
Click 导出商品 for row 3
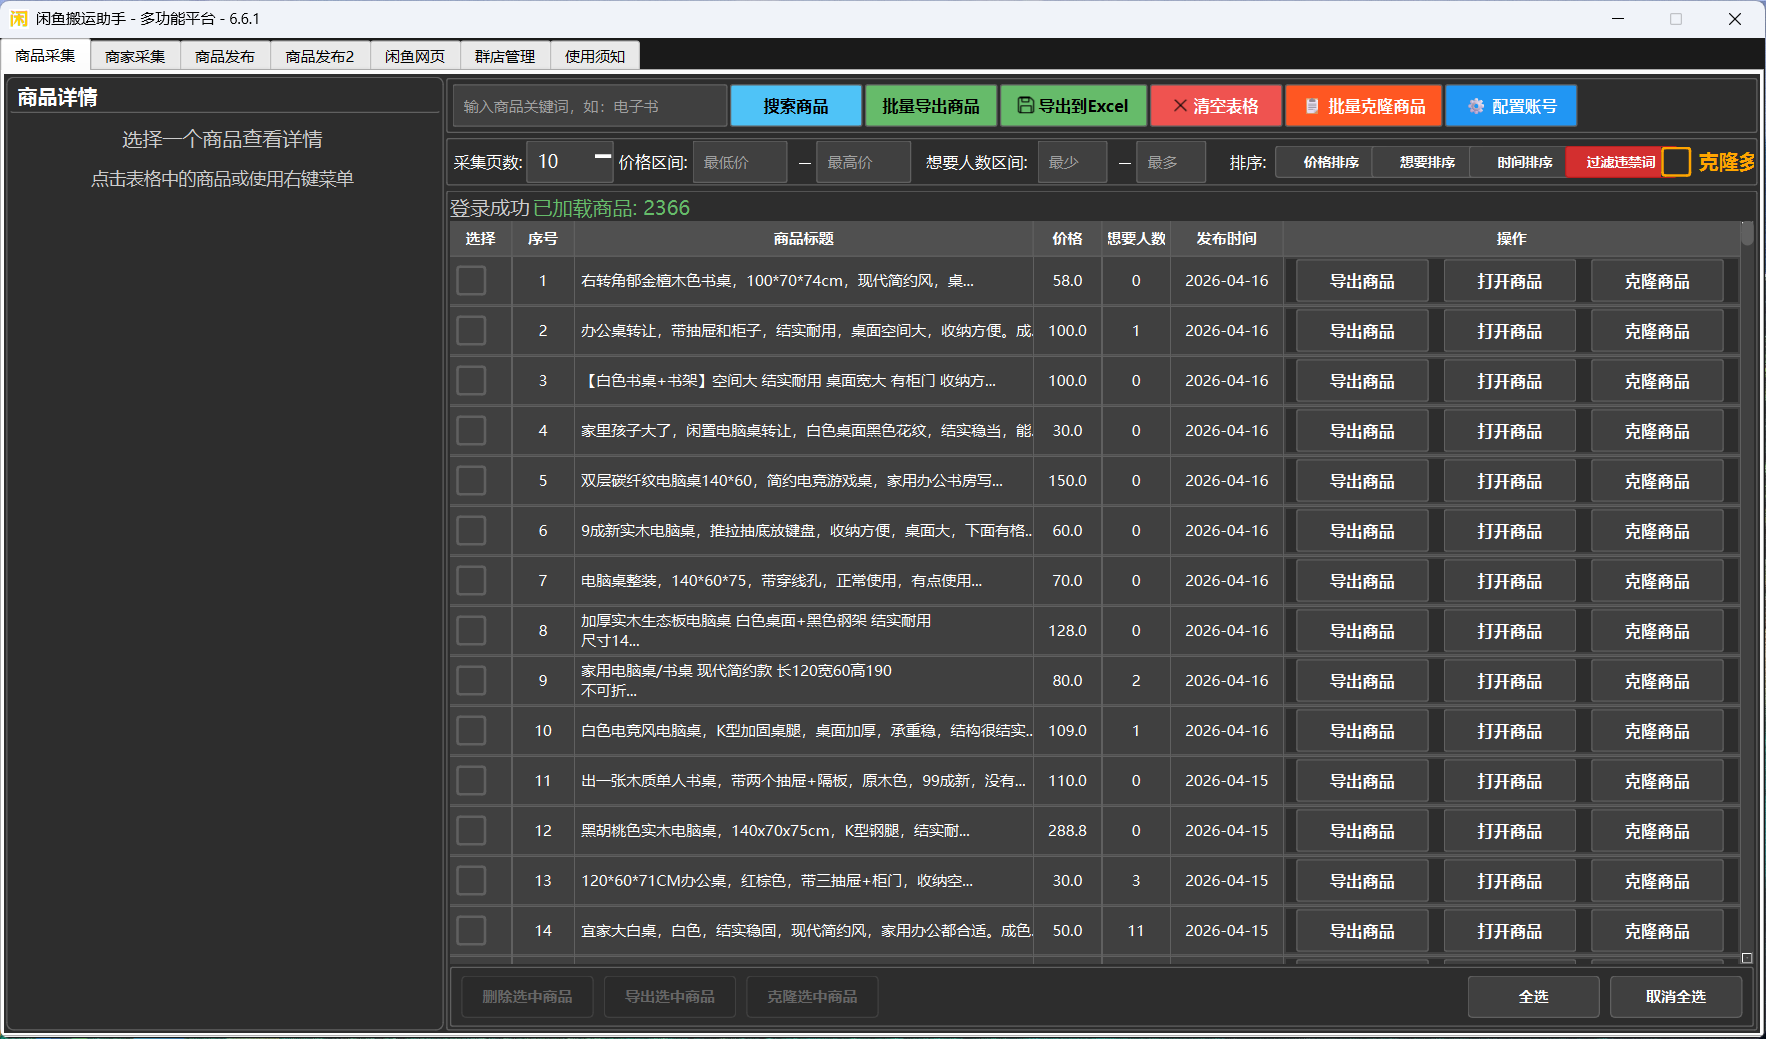1362,381
